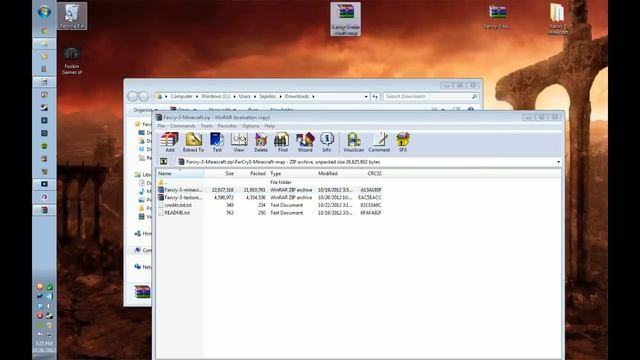Select the README.txt file row
640x360 pixels.
coord(270,213)
